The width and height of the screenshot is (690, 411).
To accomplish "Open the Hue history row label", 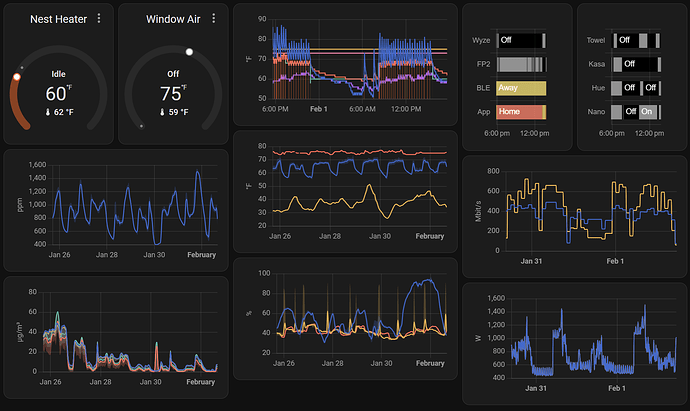I will pyautogui.click(x=598, y=88).
